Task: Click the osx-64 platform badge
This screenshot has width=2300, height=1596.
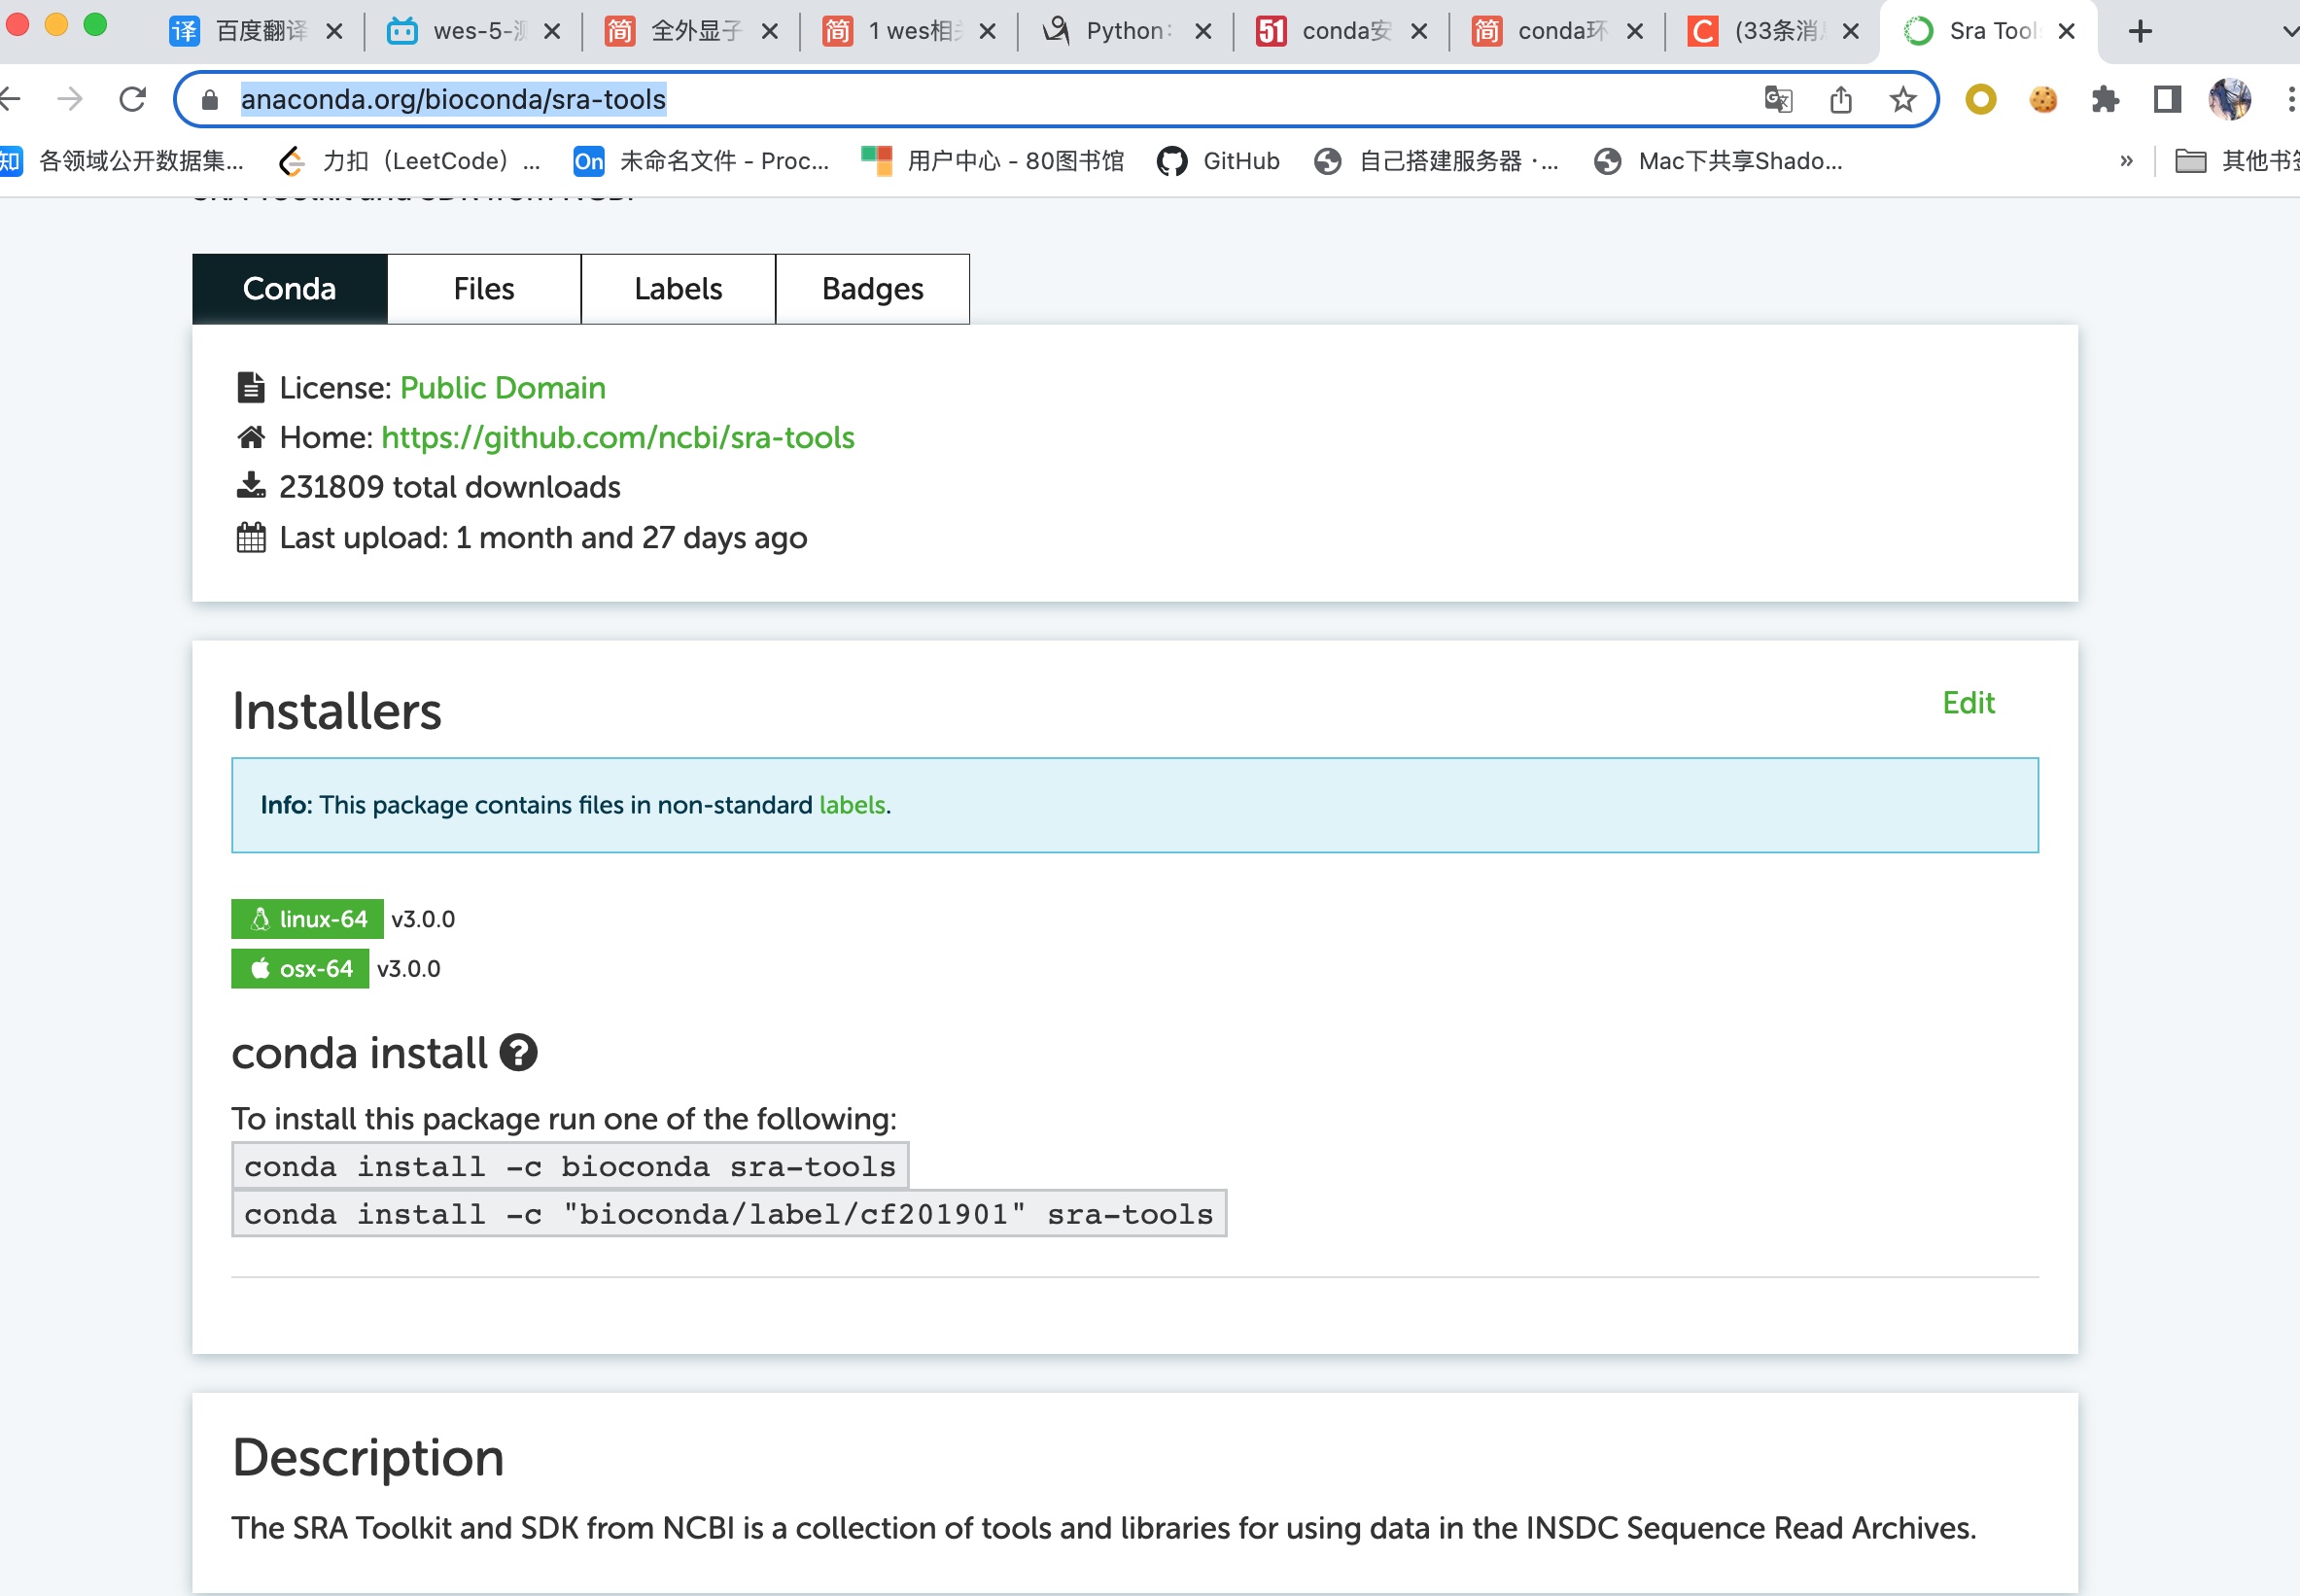Action: click(x=300, y=968)
